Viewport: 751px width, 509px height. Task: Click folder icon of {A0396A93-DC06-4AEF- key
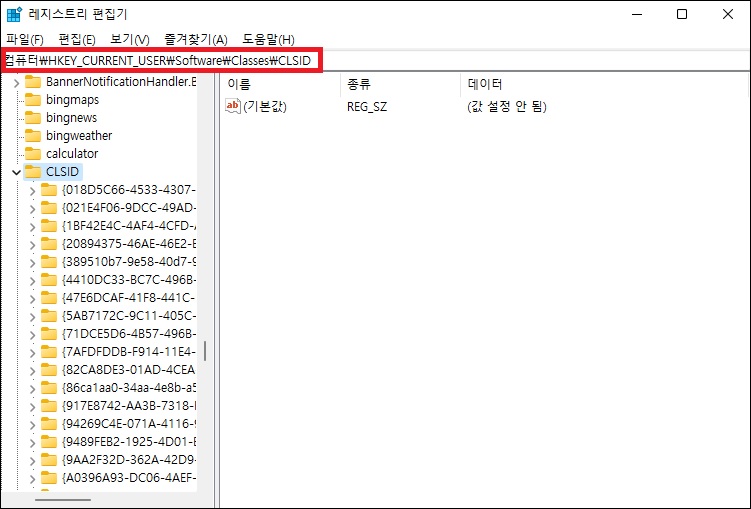[48, 477]
